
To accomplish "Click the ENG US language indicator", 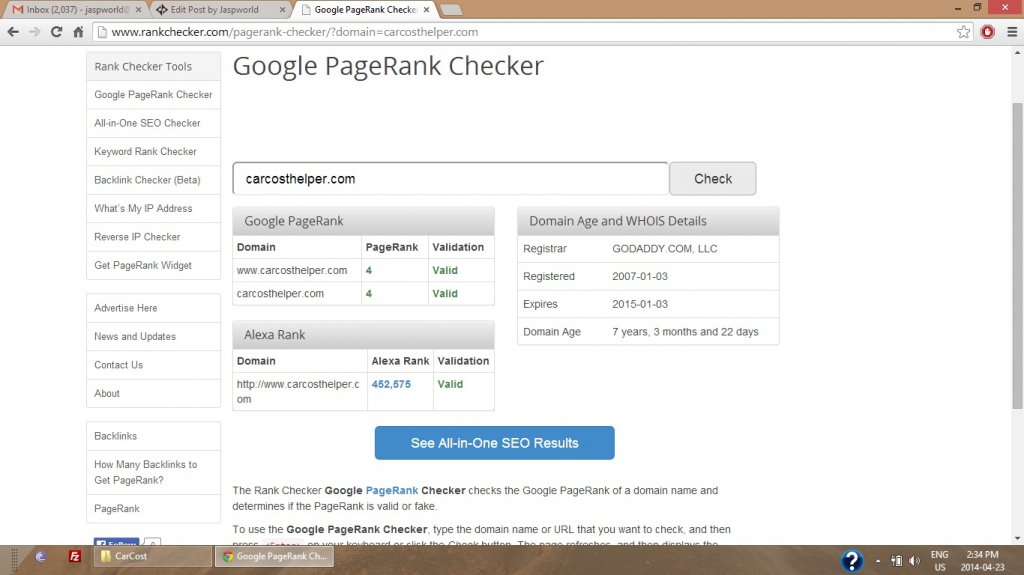I will (940, 561).
